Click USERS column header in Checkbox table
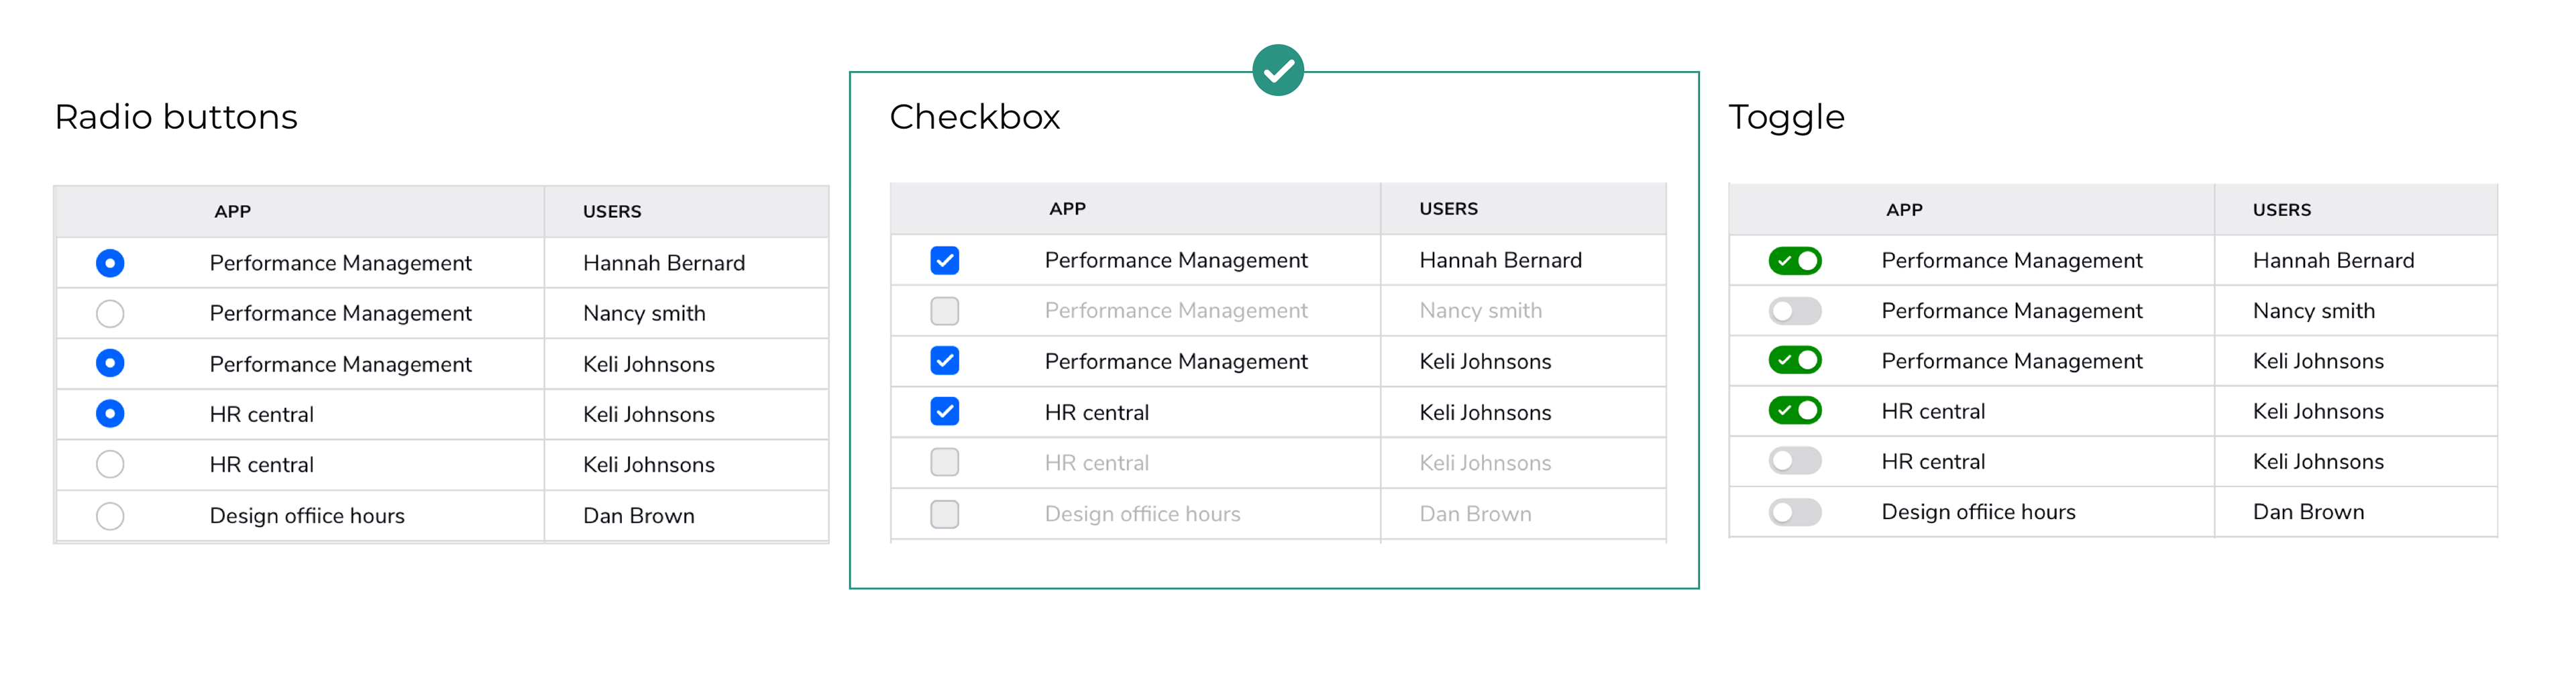Viewport: 2576px width, 674px height. tap(1448, 209)
